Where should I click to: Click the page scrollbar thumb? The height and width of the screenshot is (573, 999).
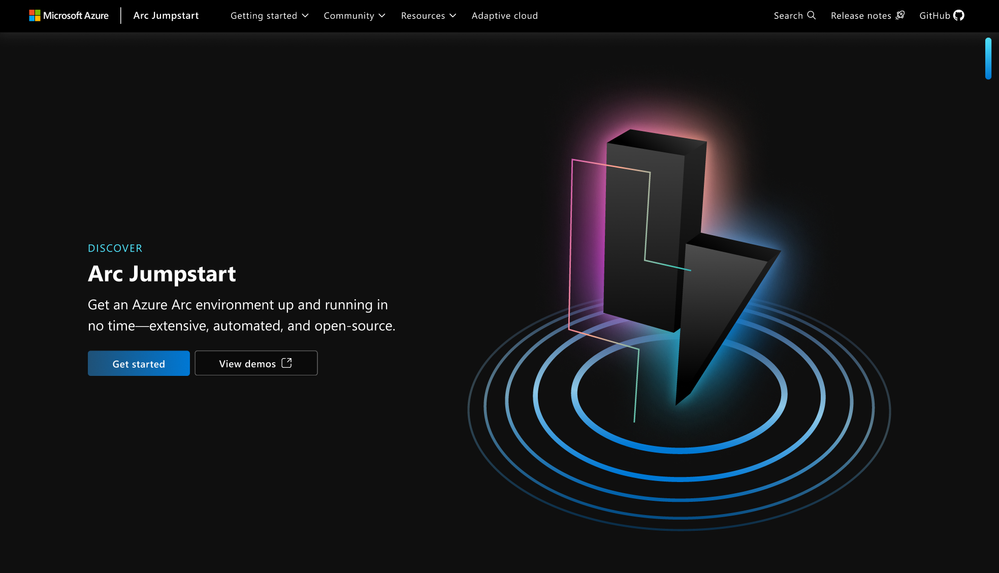click(x=988, y=58)
